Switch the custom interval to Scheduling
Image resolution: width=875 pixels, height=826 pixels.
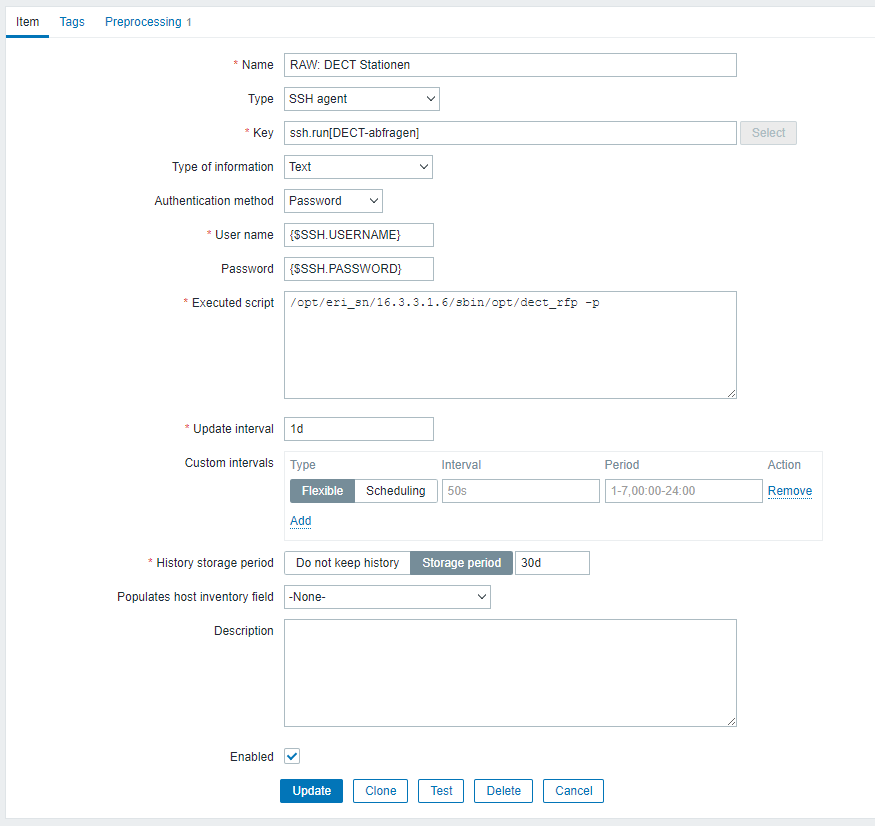point(395,491)
